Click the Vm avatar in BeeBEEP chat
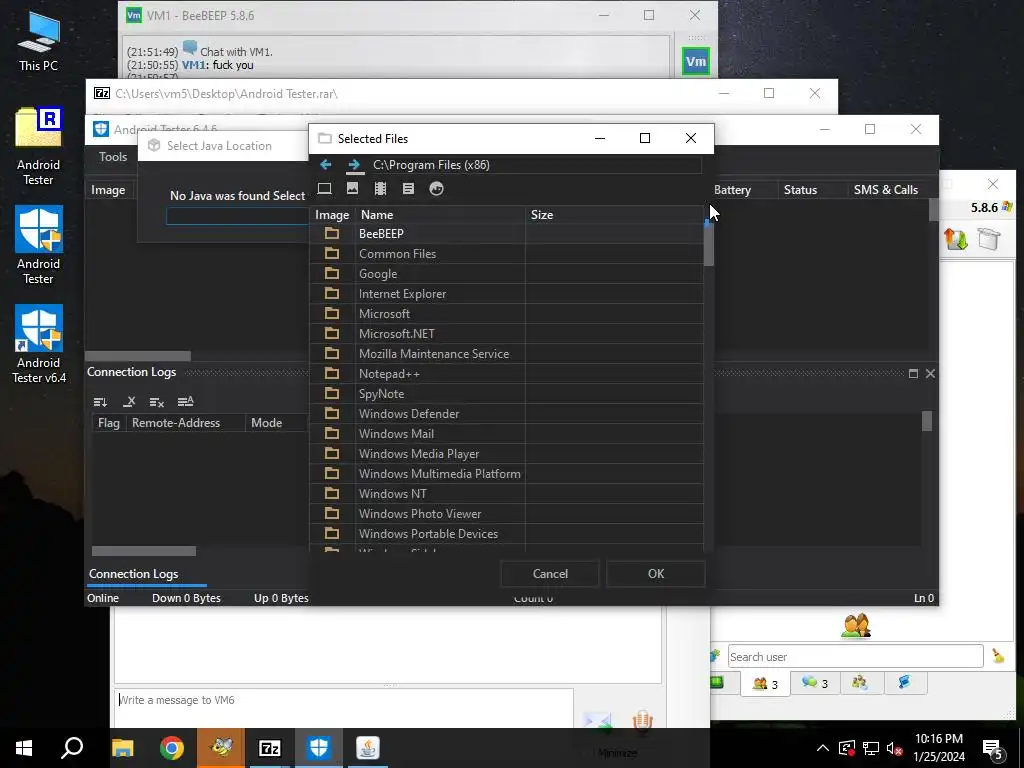1024x768 pixels. [696, 61]
